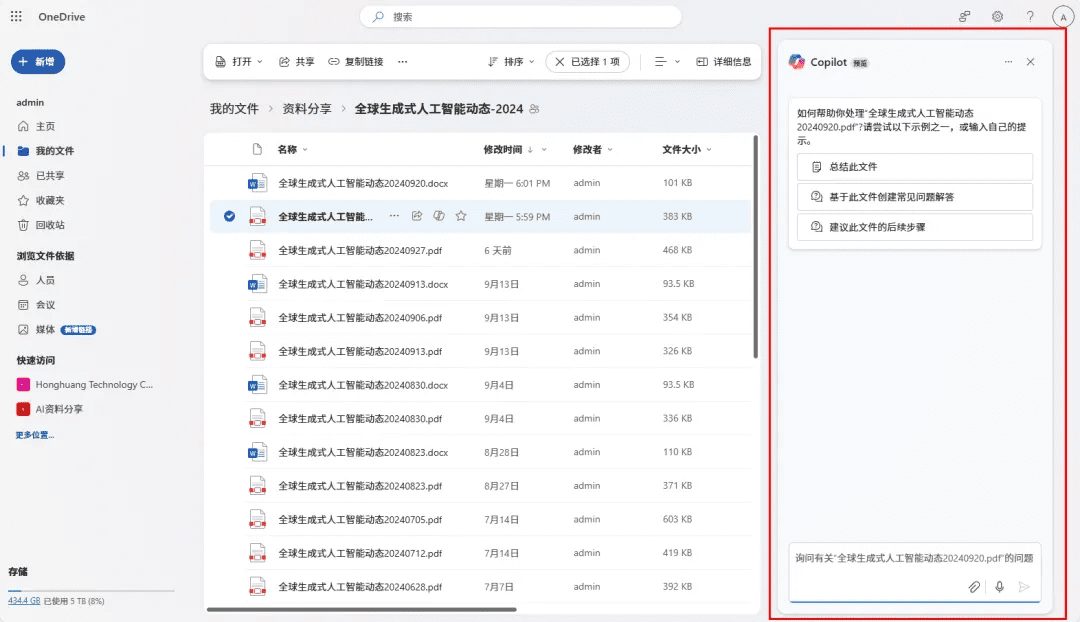This screenshot has width=1080, height=622.
Task: Click 基于此文件创建常见问题解答 suggestion
Action: (915, 197)
